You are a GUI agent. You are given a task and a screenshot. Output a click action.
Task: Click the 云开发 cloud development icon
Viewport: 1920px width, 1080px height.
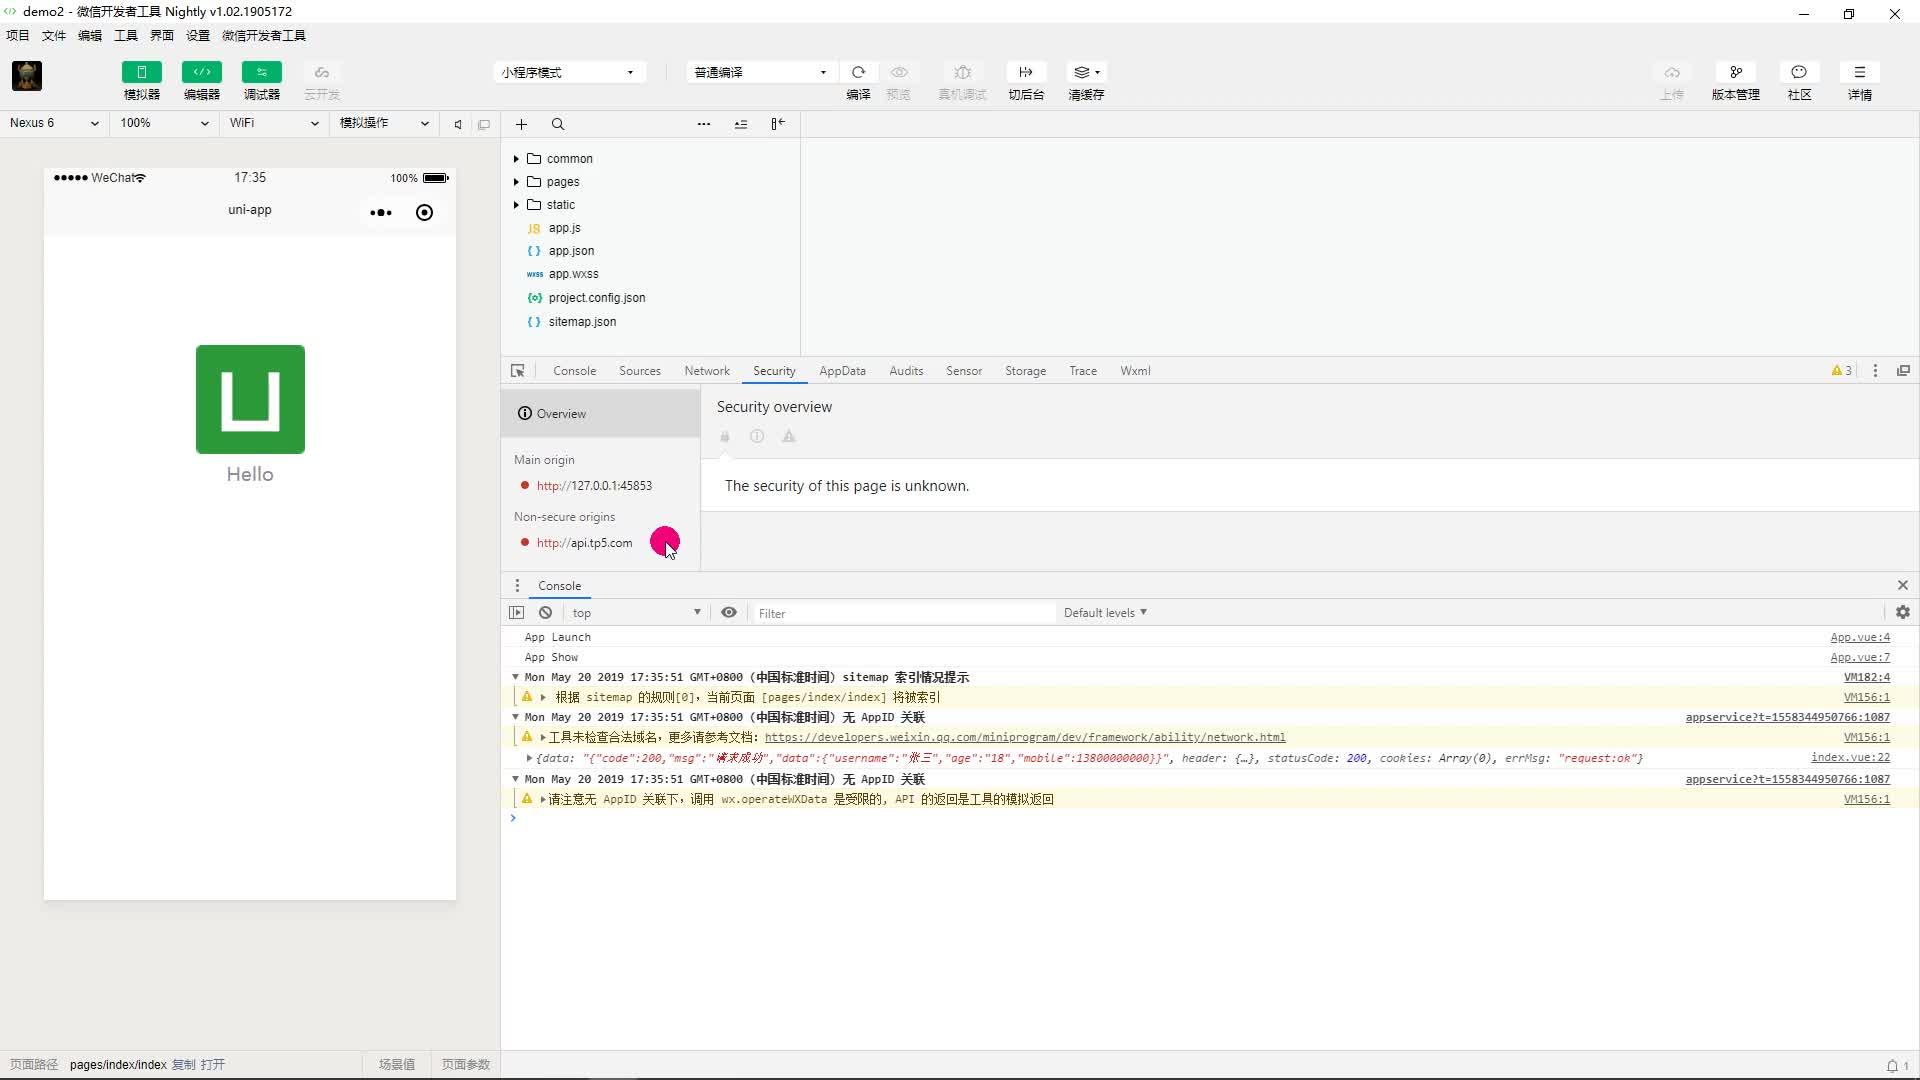[321, 72]
